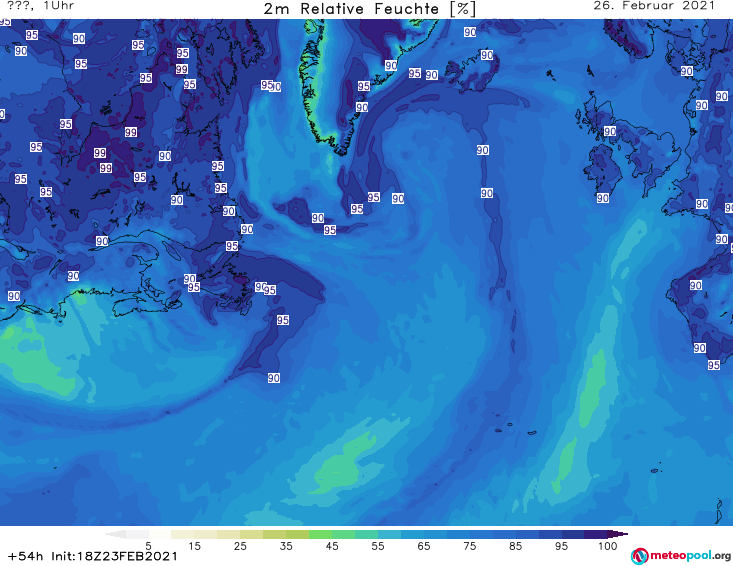Screen dimensions: 733x566
Task: Click the '26. Februar 2021' date text
Action: click(x=654, y=6)
